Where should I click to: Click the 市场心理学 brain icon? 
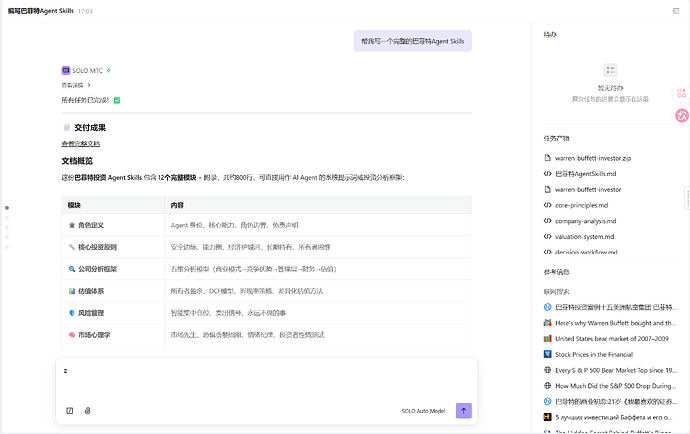[72, 335]
